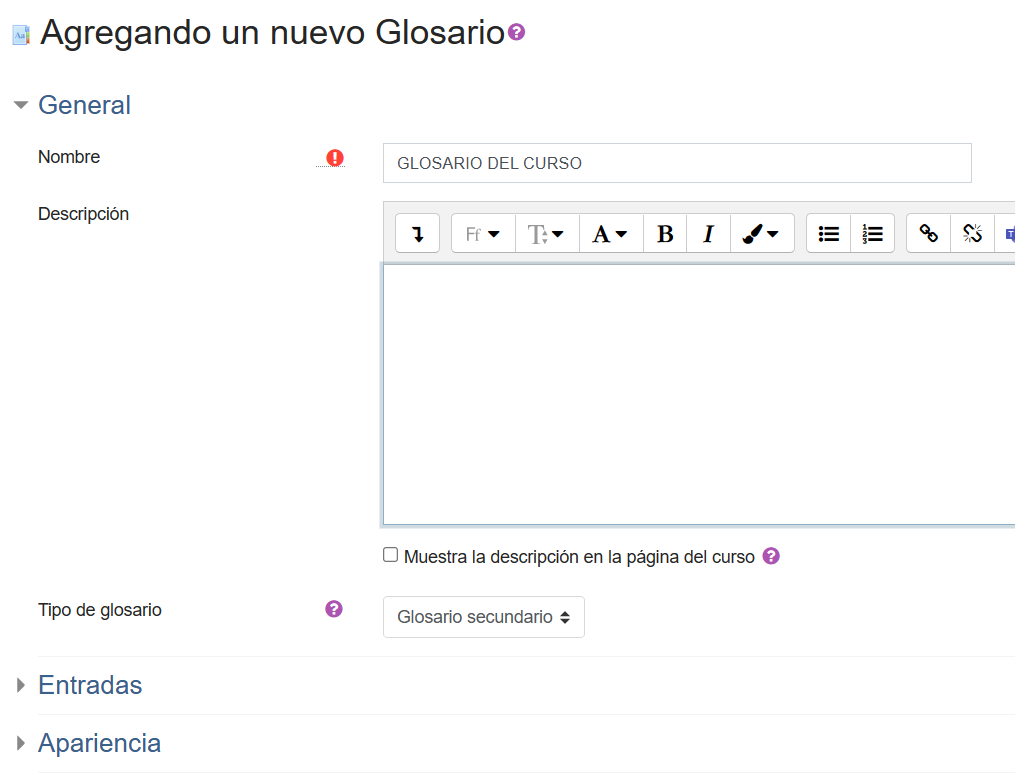
Task: Insert an unordered bullet list
Action: (827, 233)
